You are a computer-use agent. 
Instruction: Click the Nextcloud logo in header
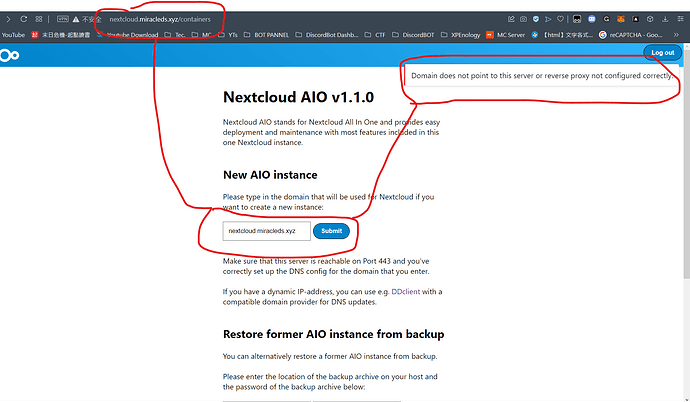pos(9,56)
